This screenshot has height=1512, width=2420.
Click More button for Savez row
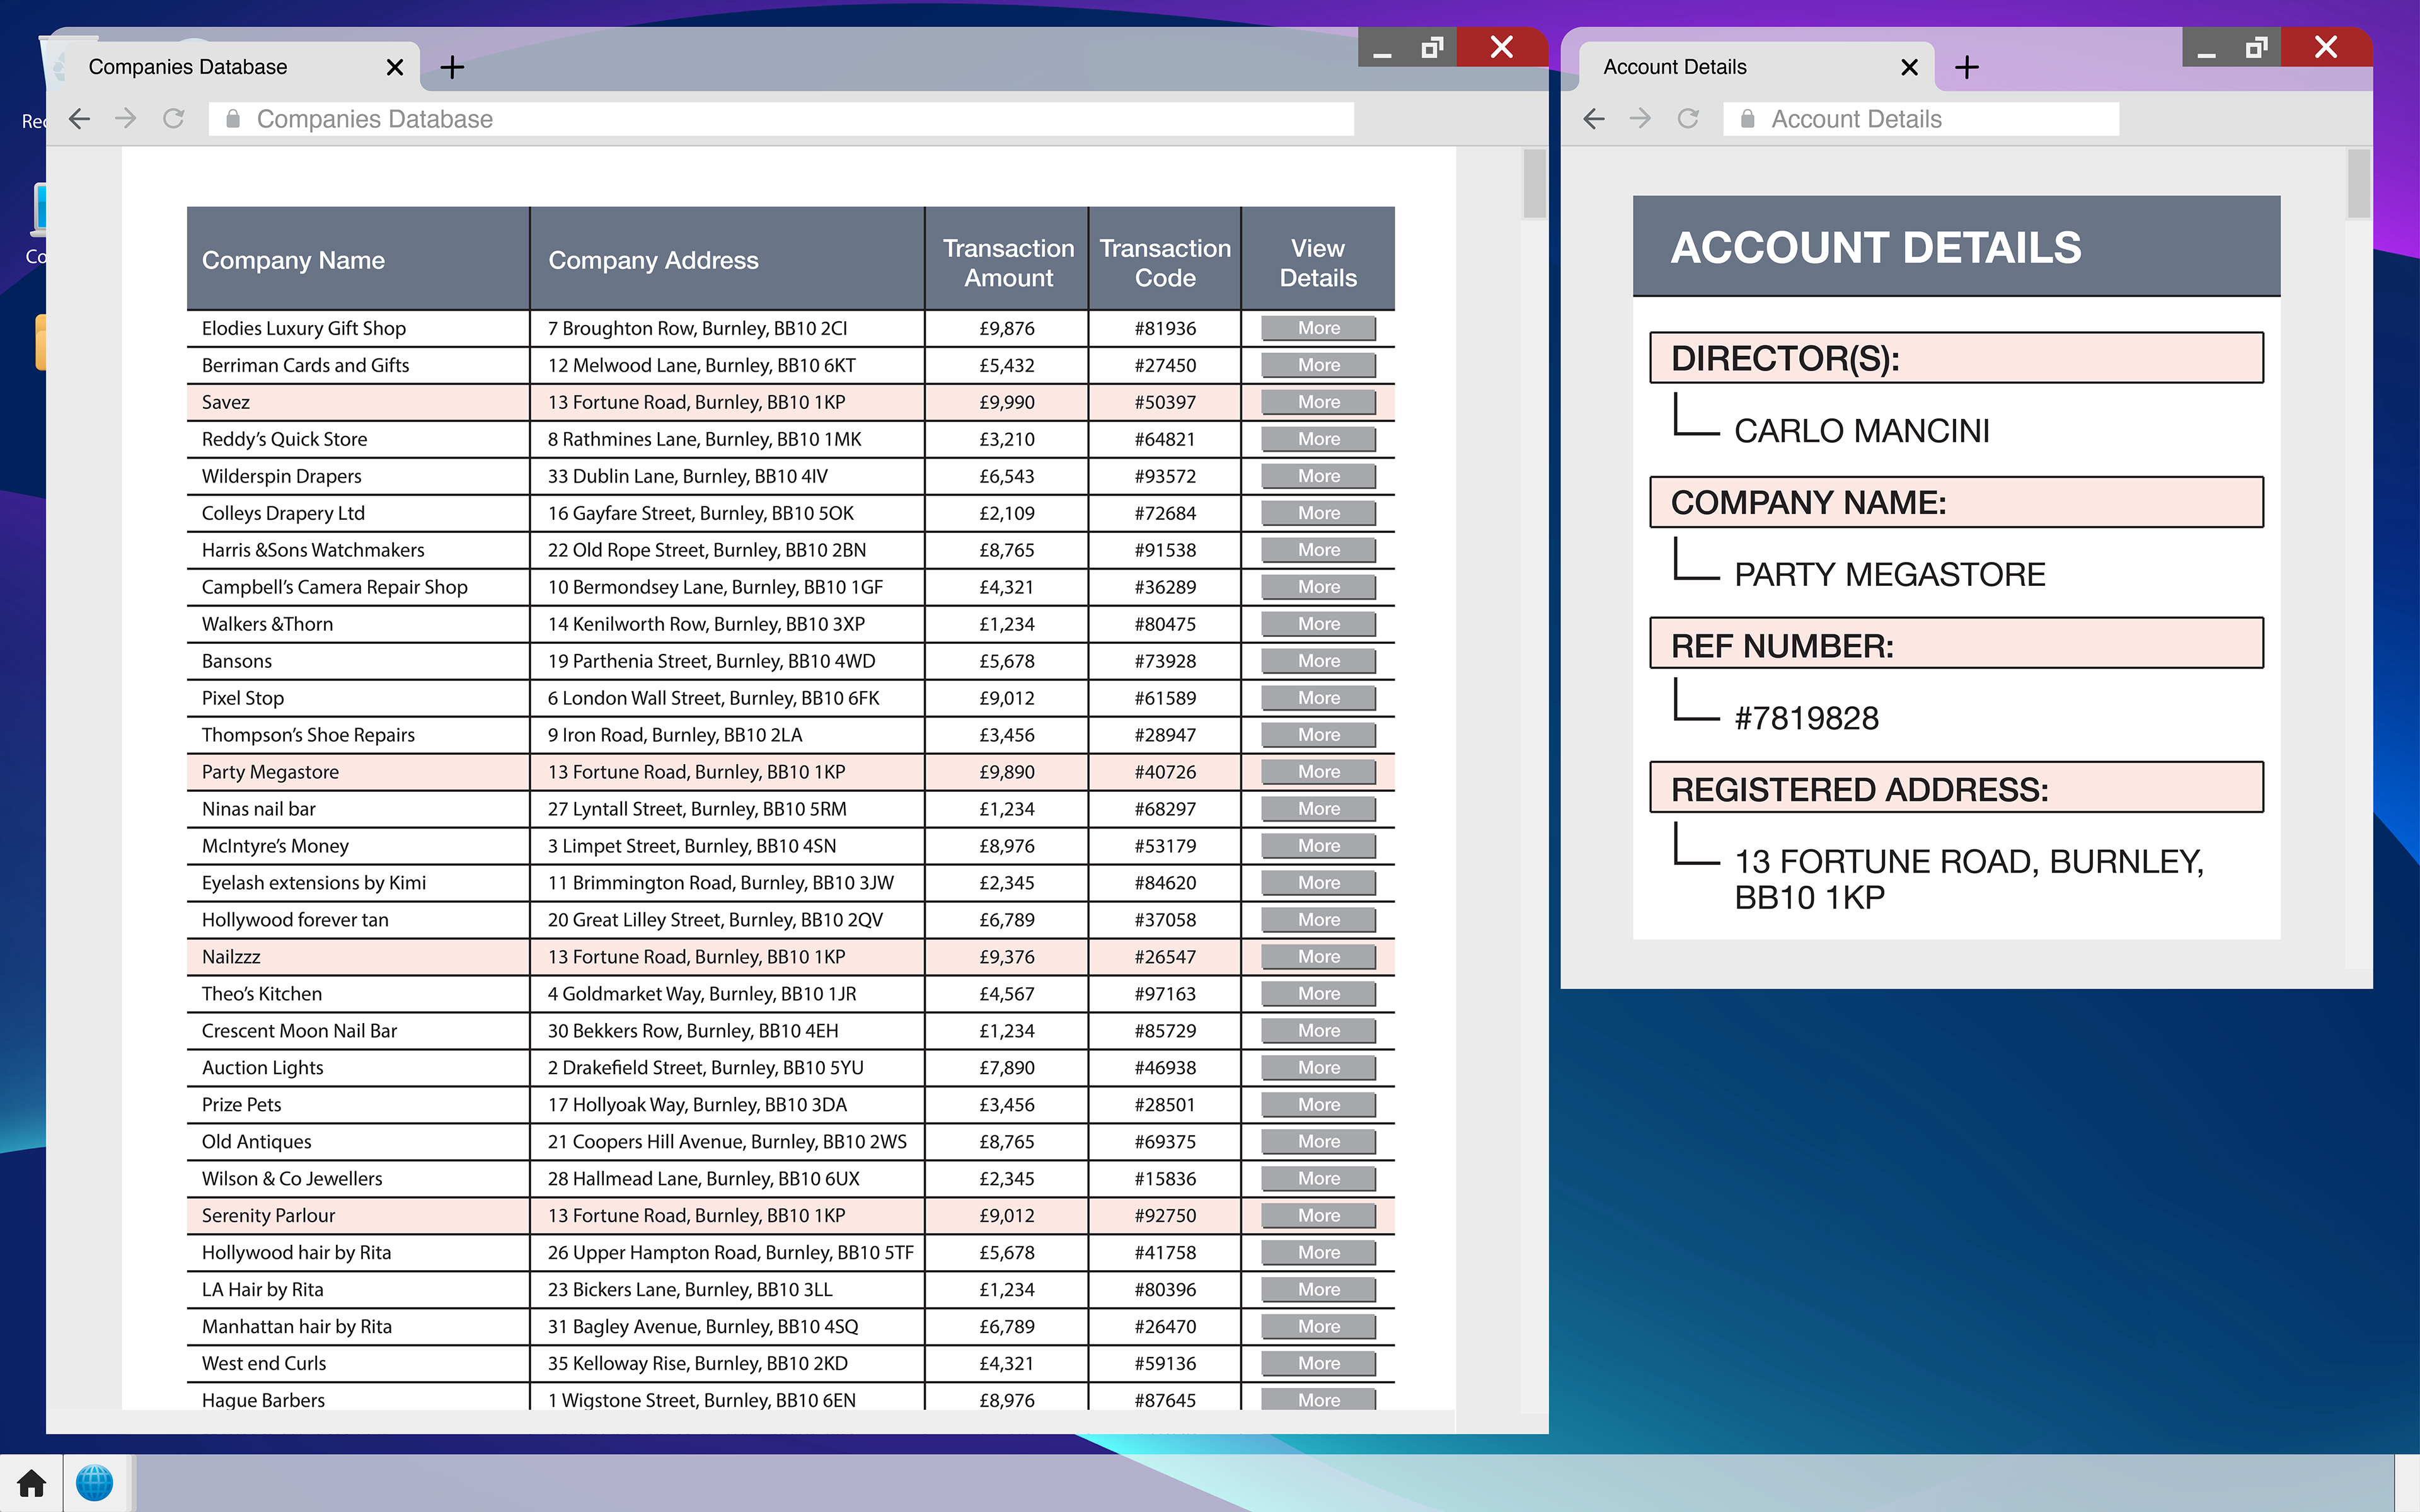[1318, 402]
